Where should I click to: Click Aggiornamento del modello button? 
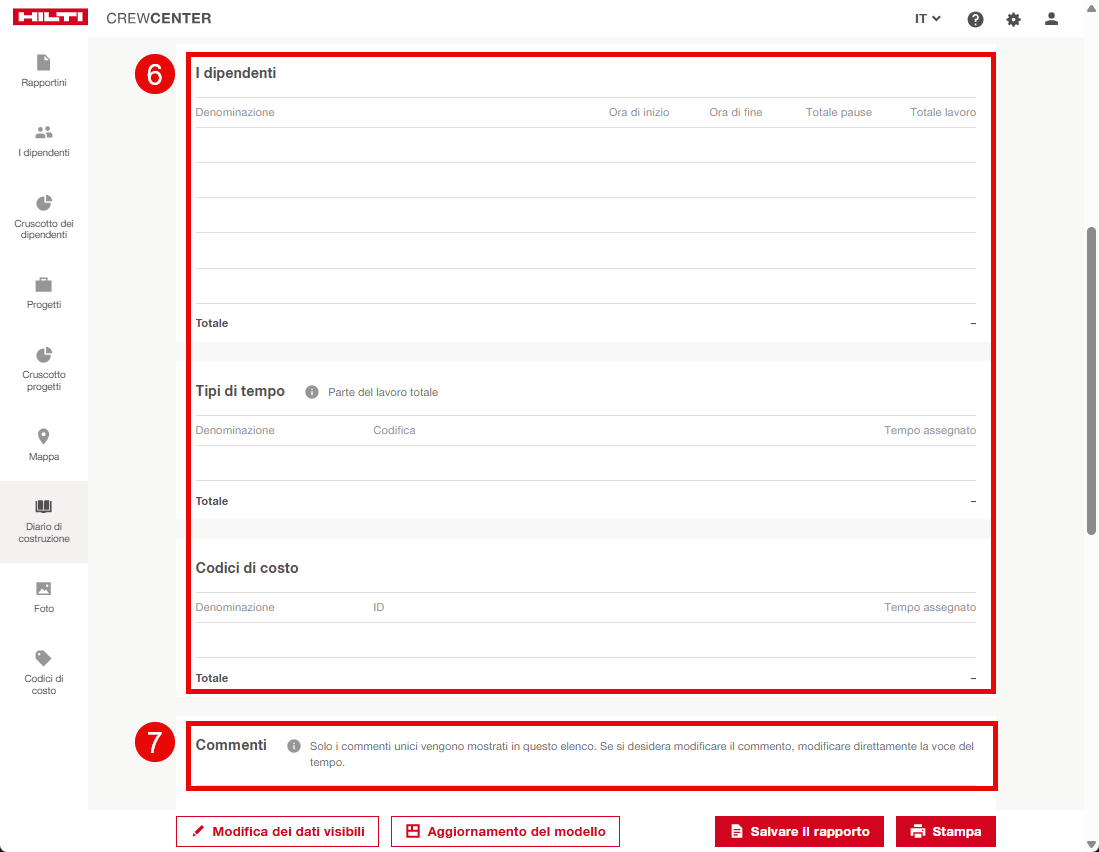(505, 832)
